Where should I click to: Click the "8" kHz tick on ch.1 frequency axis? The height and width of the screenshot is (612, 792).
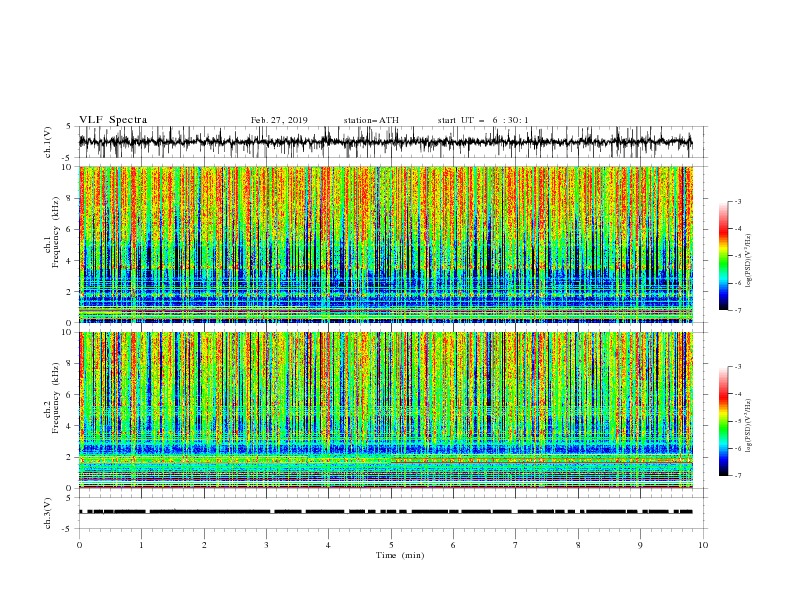[x=70, y=198]
